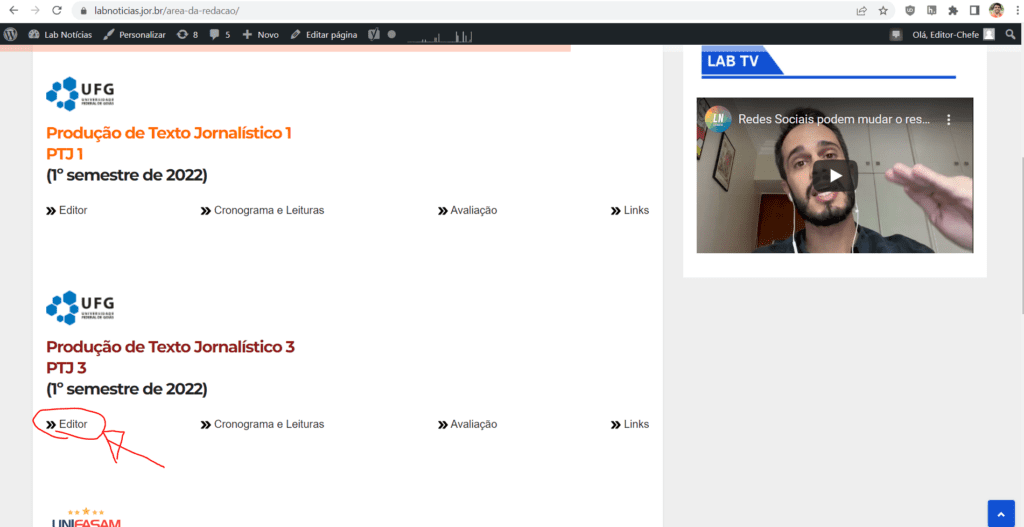Open Cronograma e Leituras under PTJ 1
Image resolution: width=1024 pixels, height=527 pixels.
[268, 210]
